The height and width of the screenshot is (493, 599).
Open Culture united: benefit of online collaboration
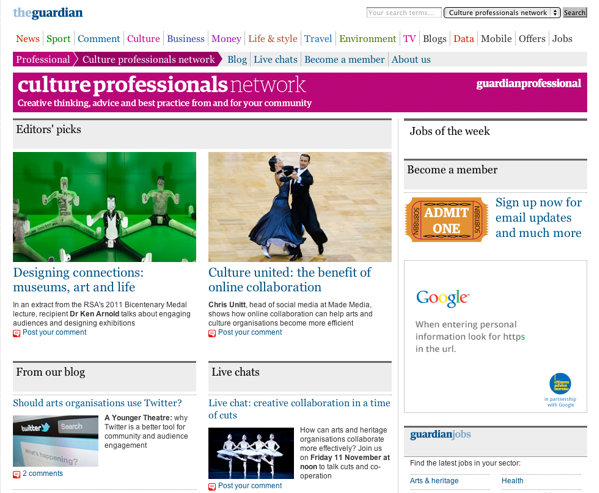tap(290, 280)
